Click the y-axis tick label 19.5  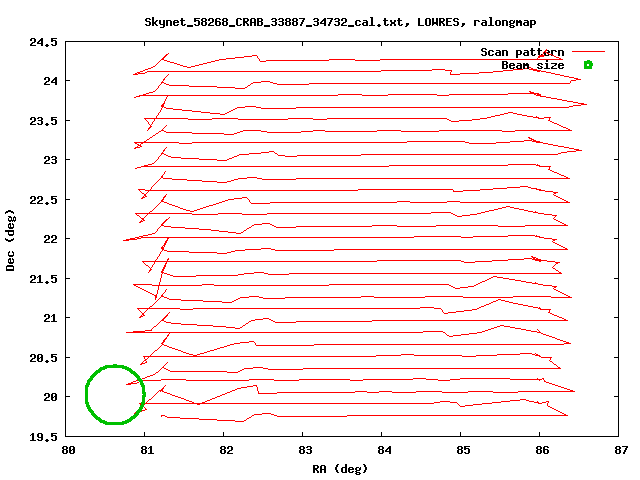[43, 437]
